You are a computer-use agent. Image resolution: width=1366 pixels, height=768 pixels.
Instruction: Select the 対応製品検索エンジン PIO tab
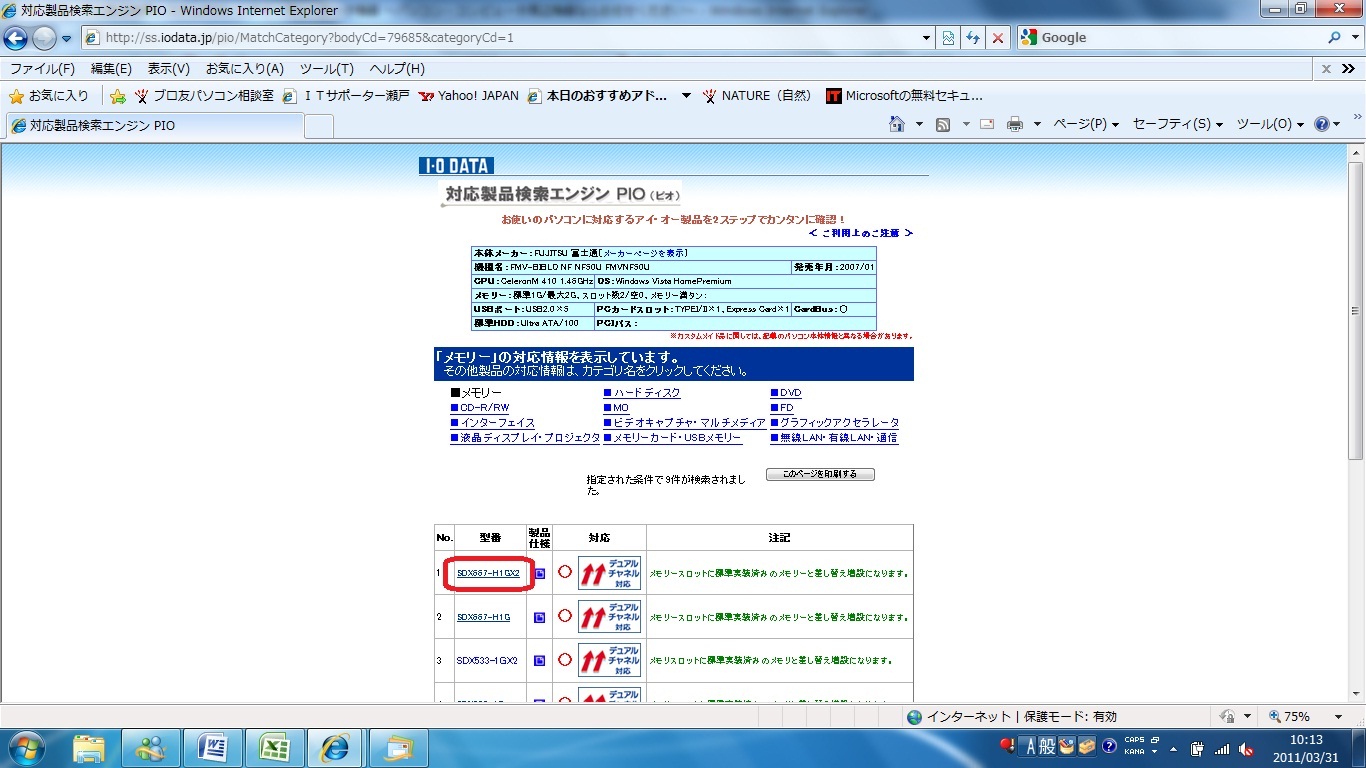pos(153,126)
